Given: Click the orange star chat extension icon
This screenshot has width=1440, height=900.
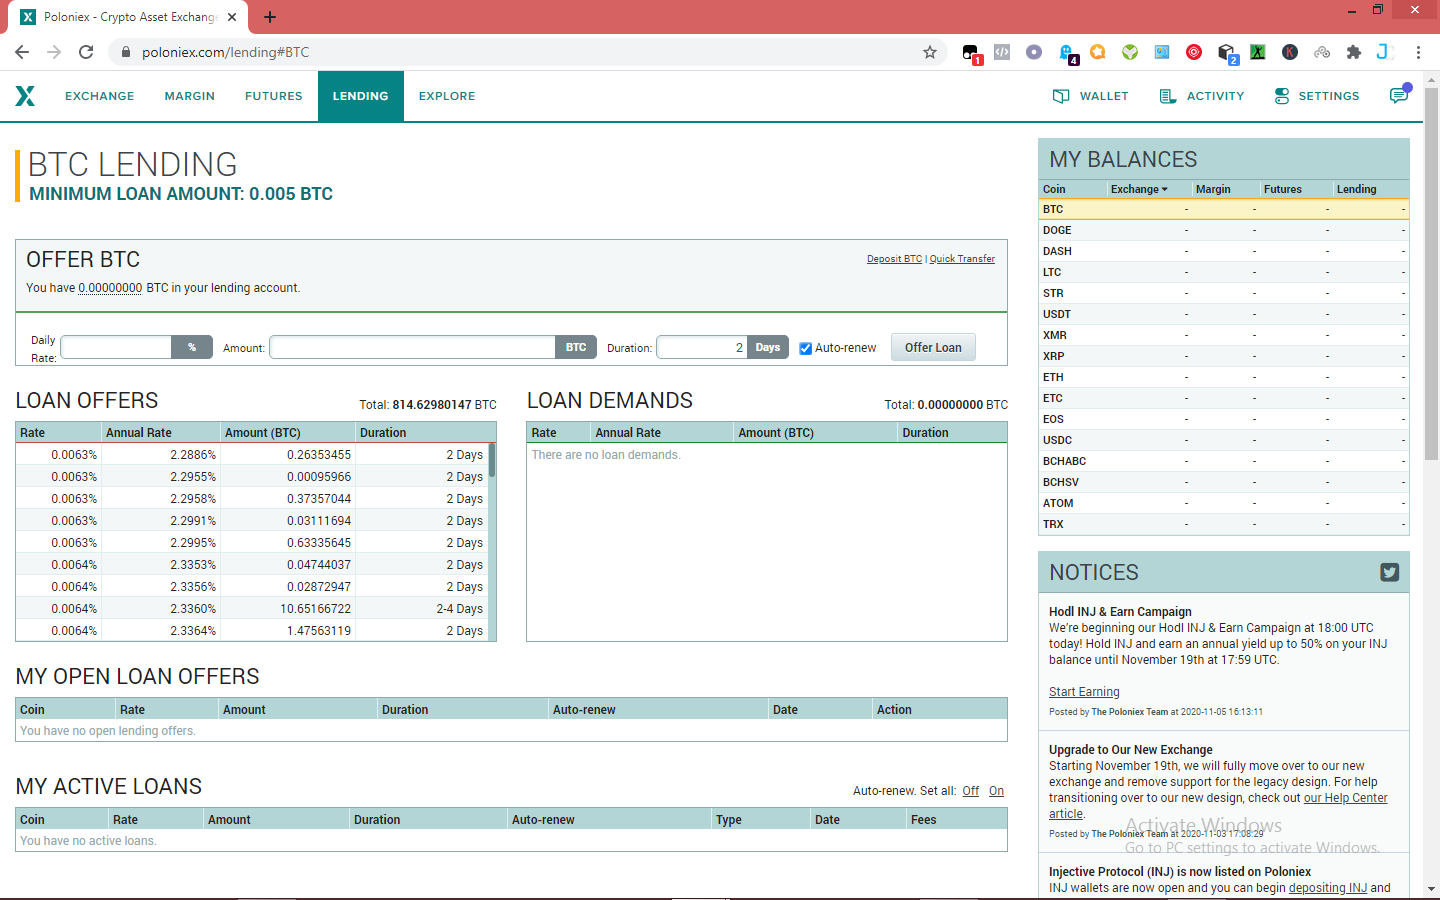Looking at the screenshot, I should point(1098,52).
